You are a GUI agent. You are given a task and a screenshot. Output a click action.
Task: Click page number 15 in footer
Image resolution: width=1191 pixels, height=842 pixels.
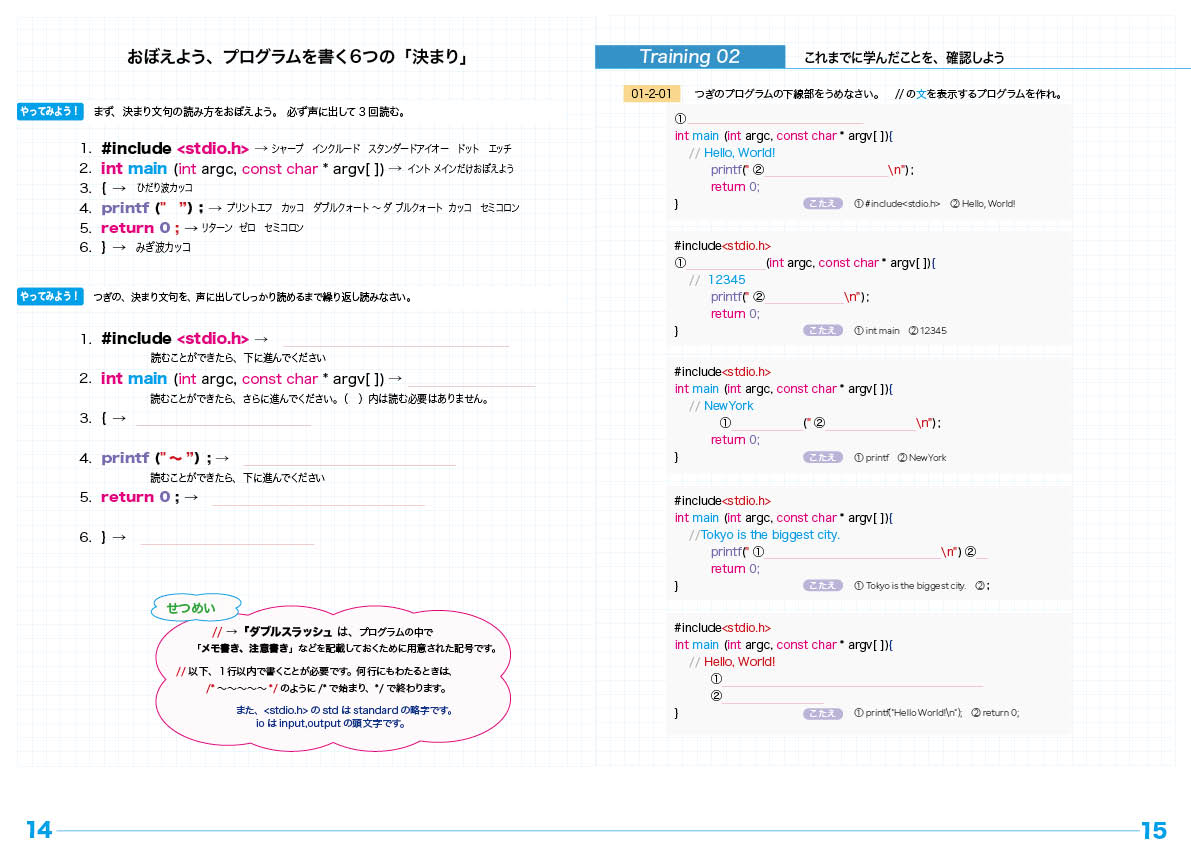tap(1153, 829)
